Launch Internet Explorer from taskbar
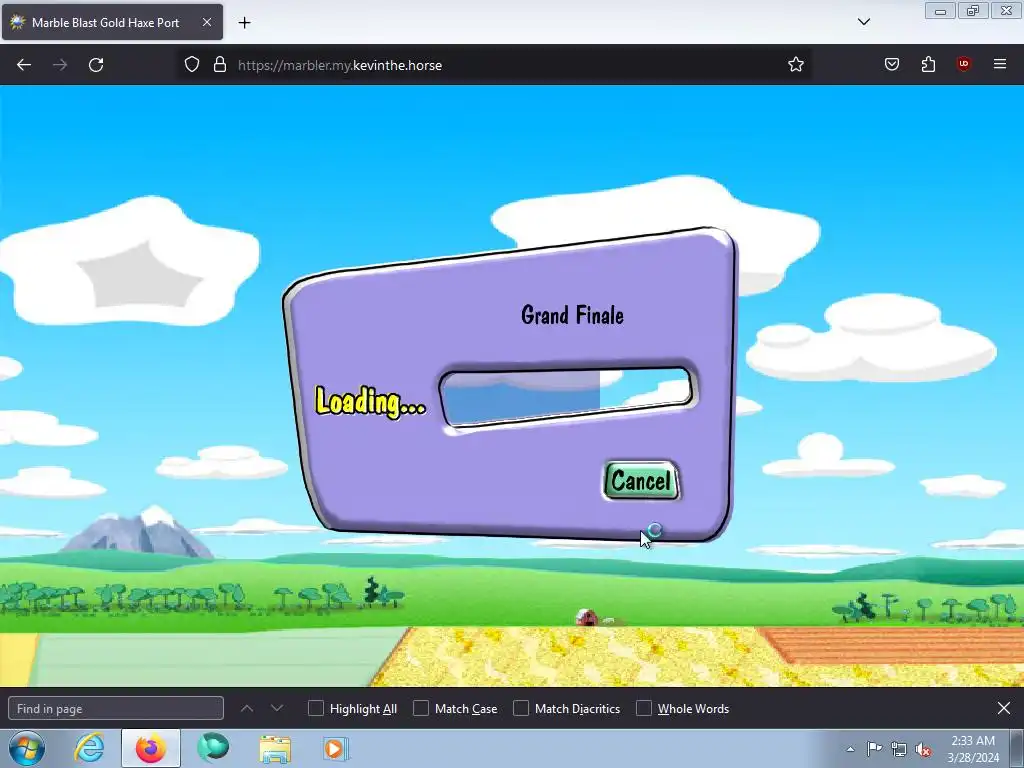Viewport: 1024px width, 768px height. (x=89, y=748)
